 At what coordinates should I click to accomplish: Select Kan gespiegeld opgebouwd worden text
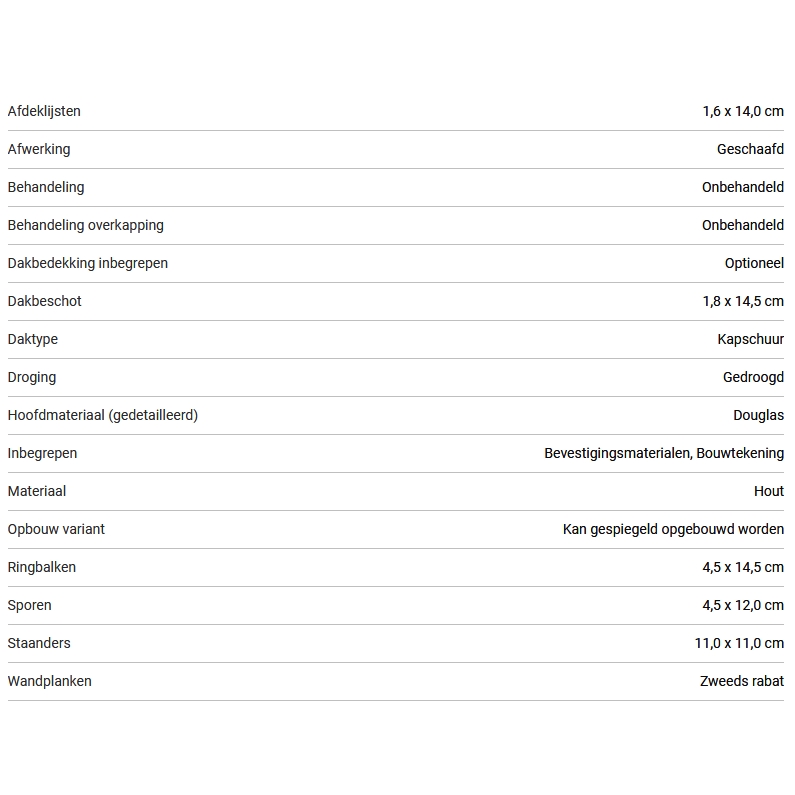pyautogui.click(x=673, y=529)
